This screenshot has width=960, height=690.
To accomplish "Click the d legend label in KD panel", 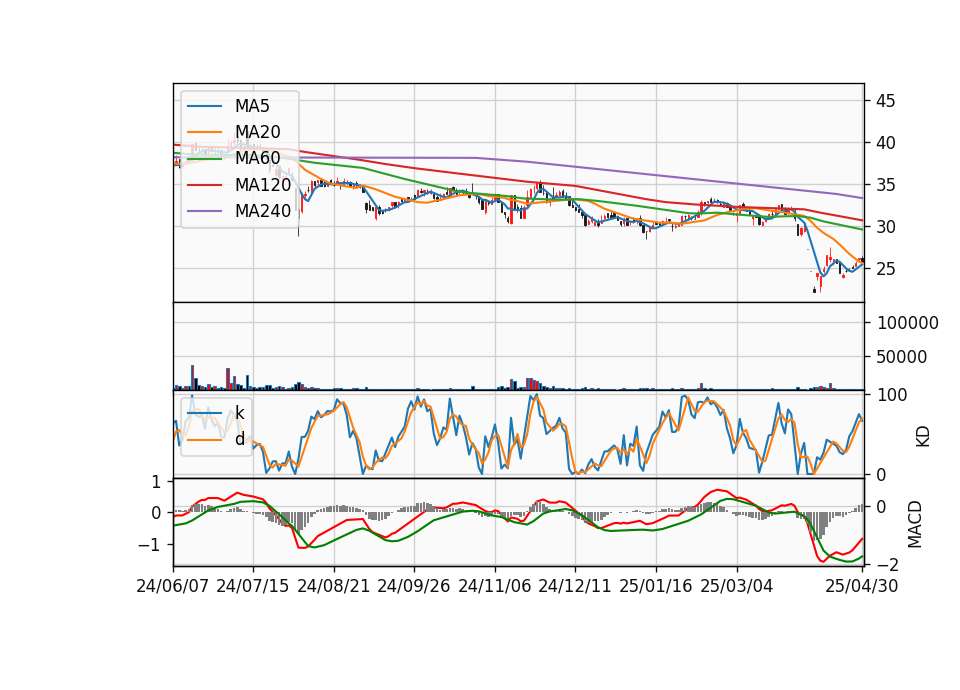I will click(240, 438).
